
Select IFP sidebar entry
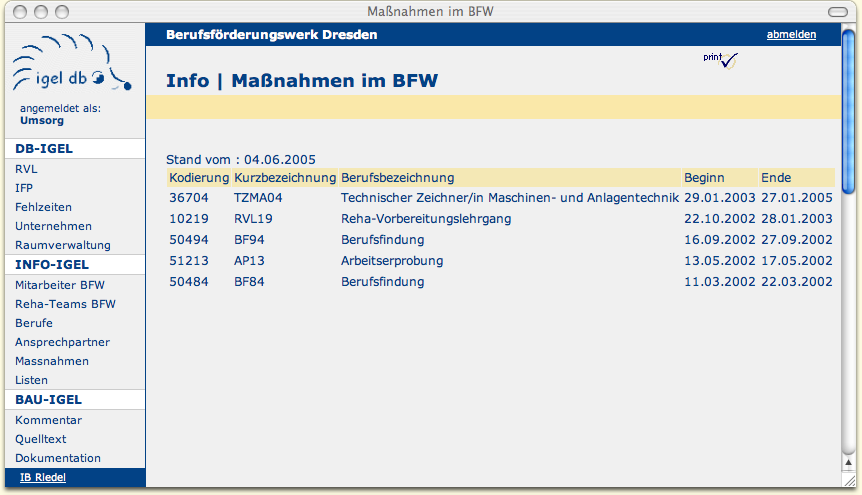pyautogui.click(x=24, y=188)
